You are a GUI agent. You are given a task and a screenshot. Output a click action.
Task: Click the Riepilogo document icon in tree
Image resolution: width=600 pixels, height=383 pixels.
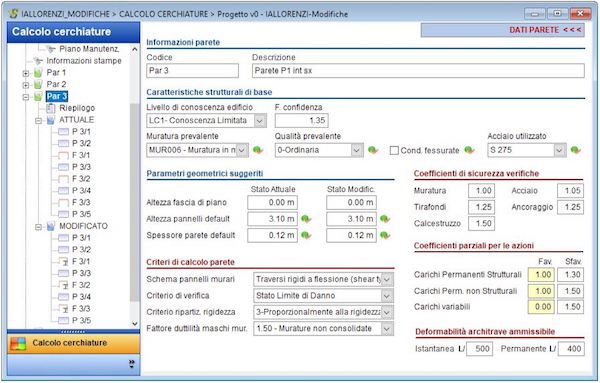click(51, 108)
